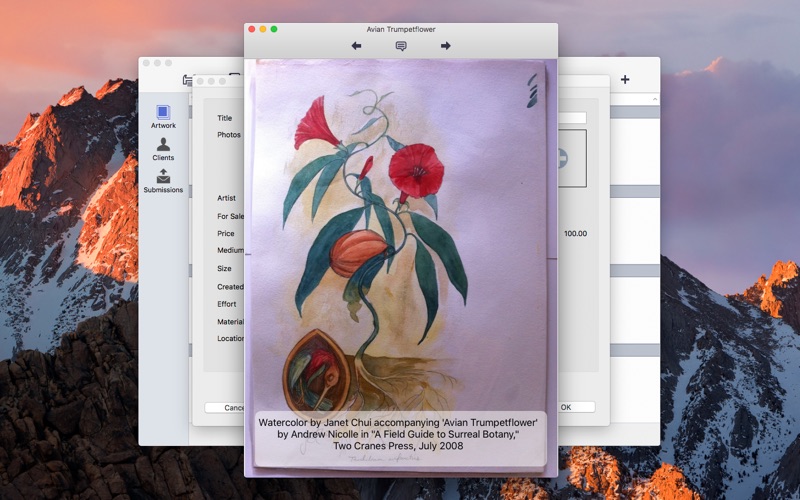This screenshot has width=800, height=500.
Task: Go to next photo with right arrow
Action: pos(445,46)
